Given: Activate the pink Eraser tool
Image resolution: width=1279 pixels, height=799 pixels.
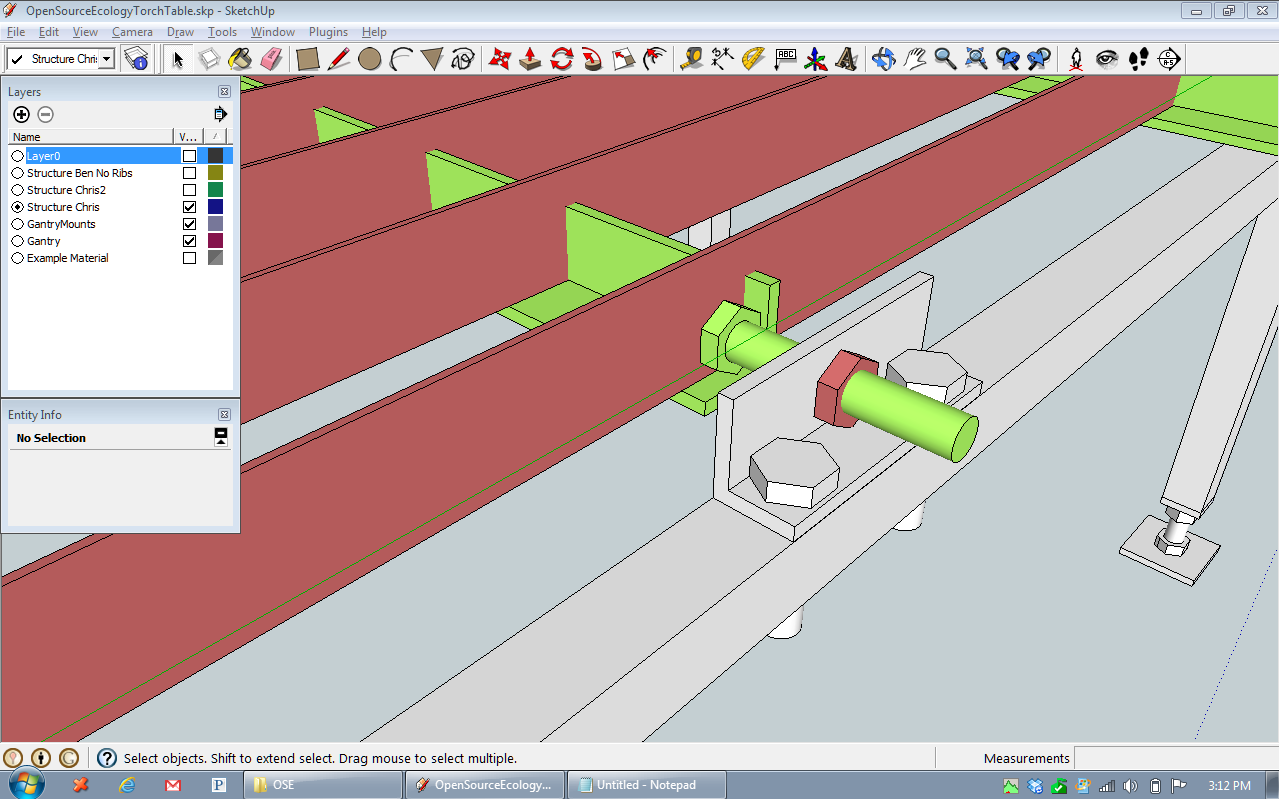Looking at the screenshot, I should pyautogui.click(x=271, y=59).
